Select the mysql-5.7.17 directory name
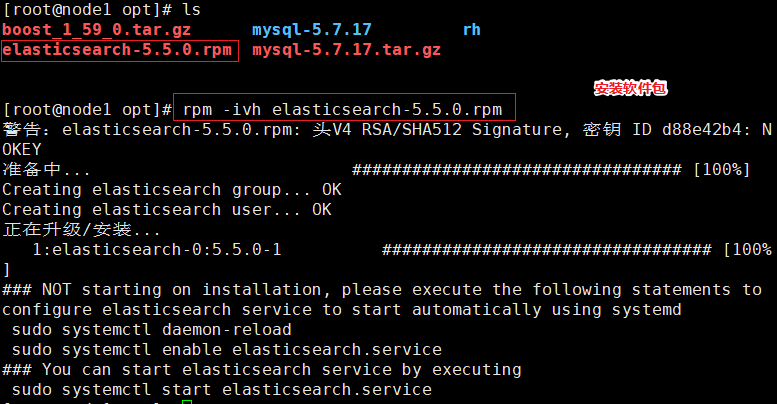The height and width of the screenshot is (404, 777). (x=312, y=30)
